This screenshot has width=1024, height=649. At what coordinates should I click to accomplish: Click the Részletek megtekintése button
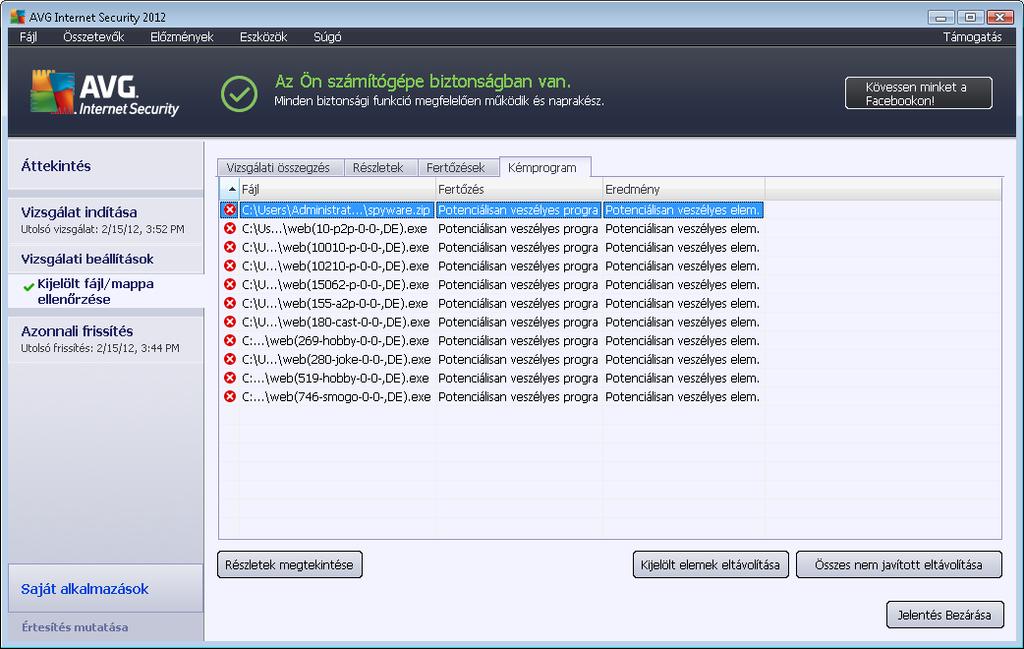point(289,565)
